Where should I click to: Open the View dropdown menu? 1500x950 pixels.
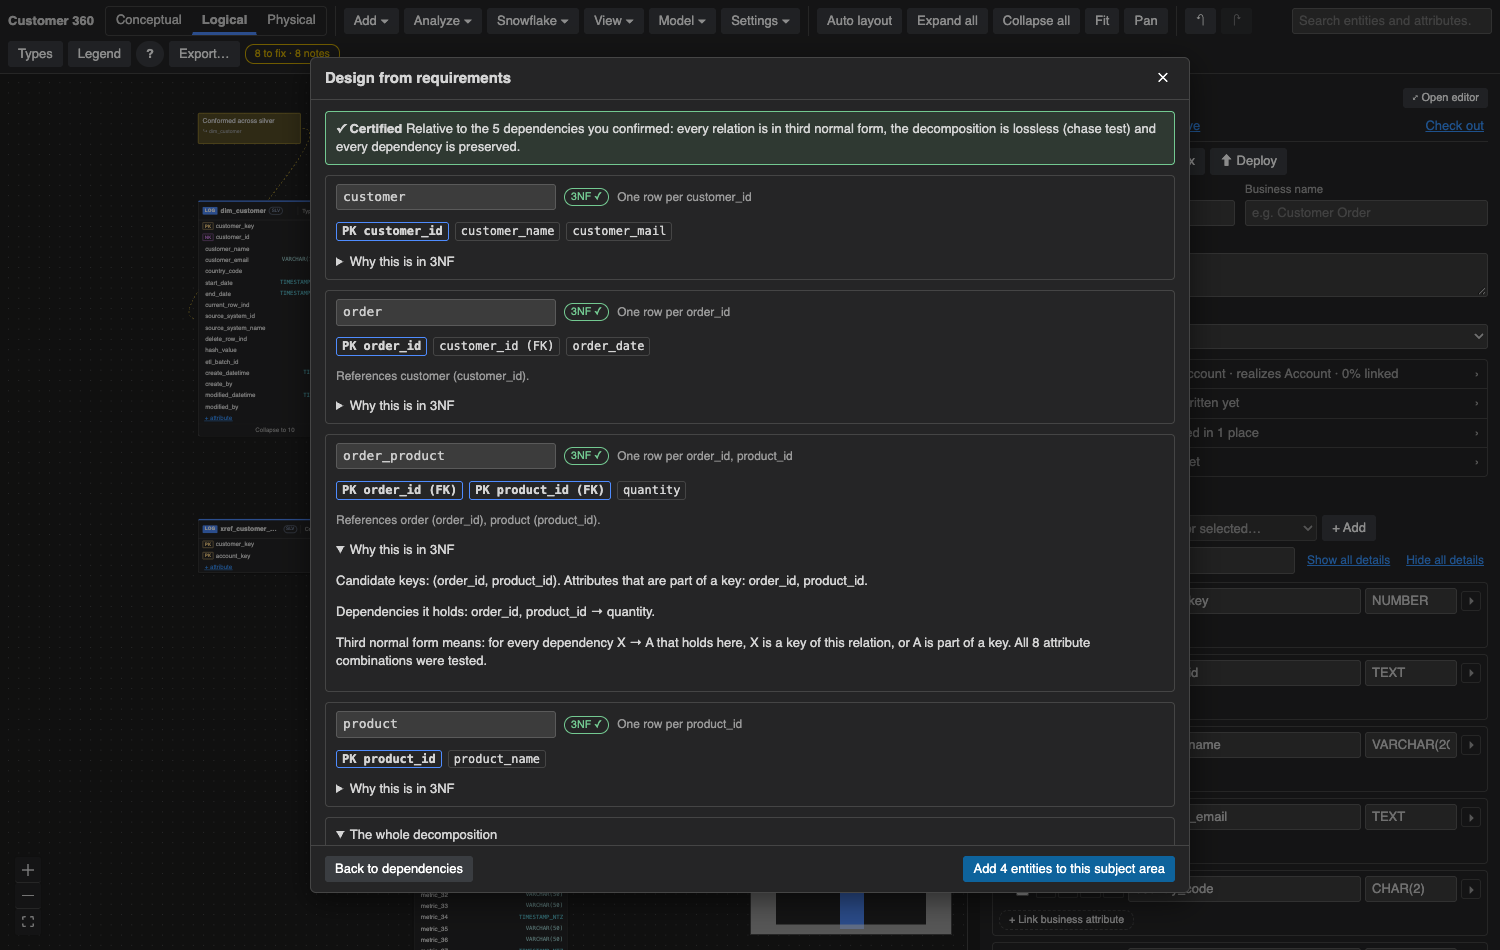pyautogui.click(x=613, y=21)
